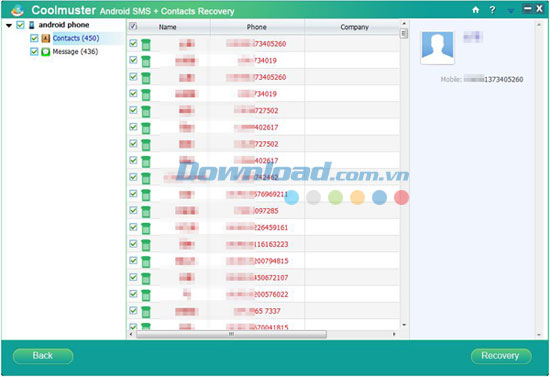Screen dimensions: 550x377
Task: Select phone number ending 097285
Action: [x=256, y=211]
